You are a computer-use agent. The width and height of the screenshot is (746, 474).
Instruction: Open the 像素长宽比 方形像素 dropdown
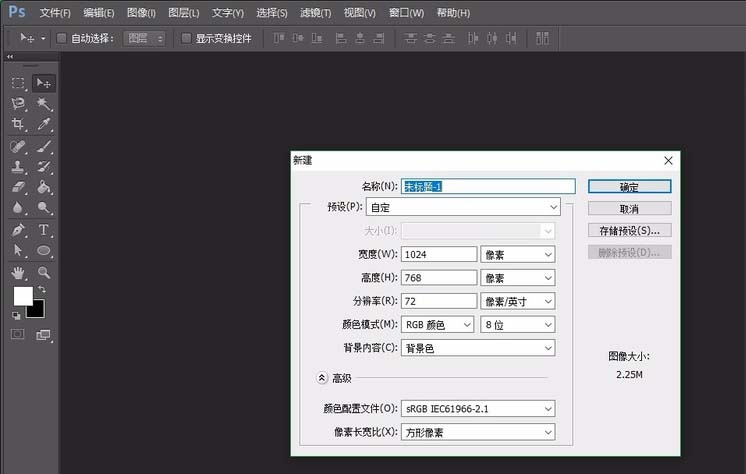click(x=478, y=432)
